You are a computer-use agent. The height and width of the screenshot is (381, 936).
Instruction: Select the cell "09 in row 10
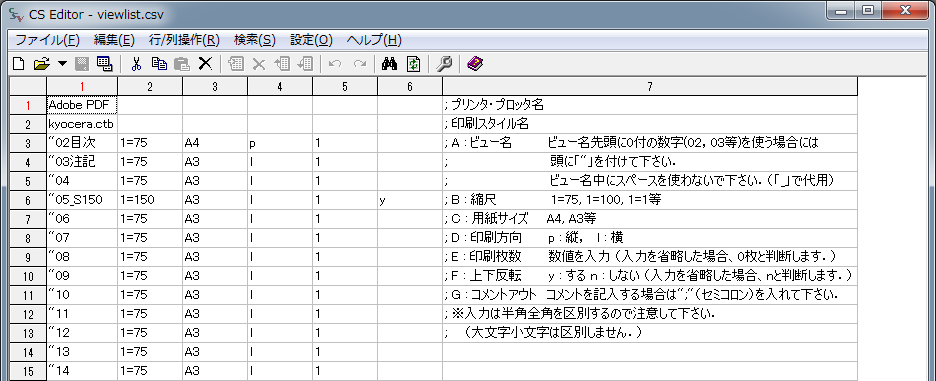coord(82,276)
